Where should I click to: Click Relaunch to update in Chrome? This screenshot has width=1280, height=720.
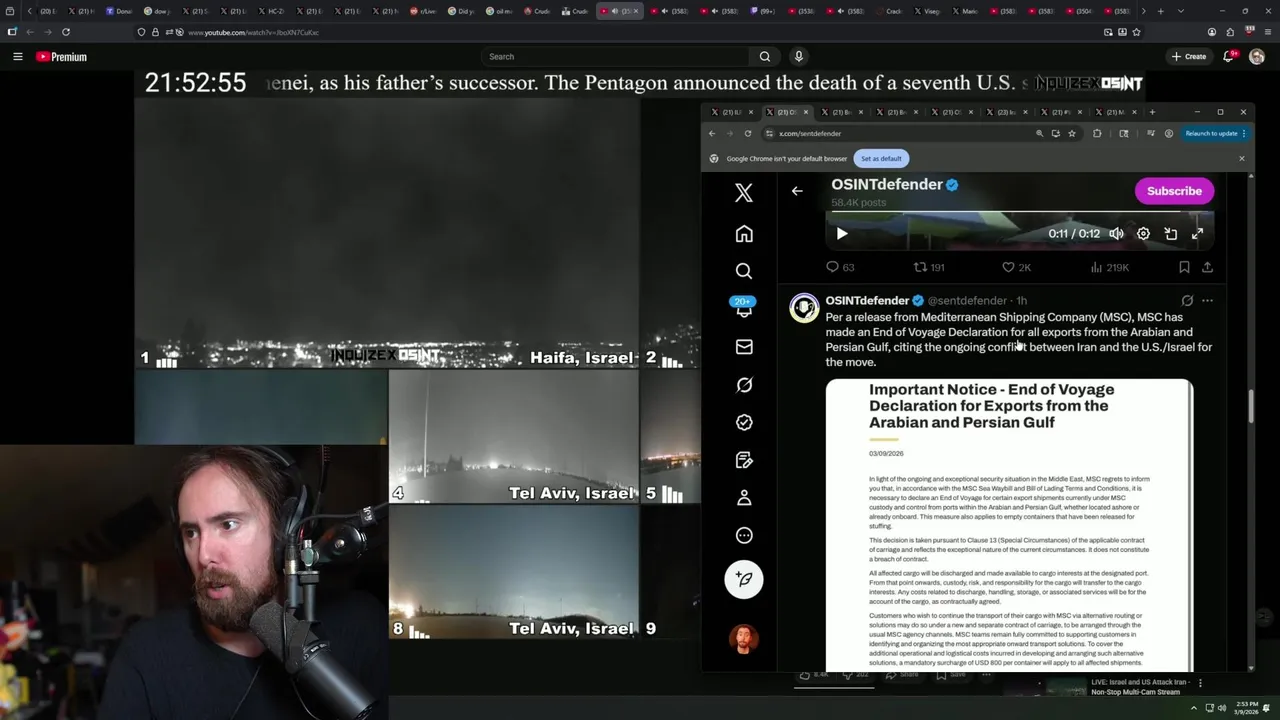(x=1211, y=133)
